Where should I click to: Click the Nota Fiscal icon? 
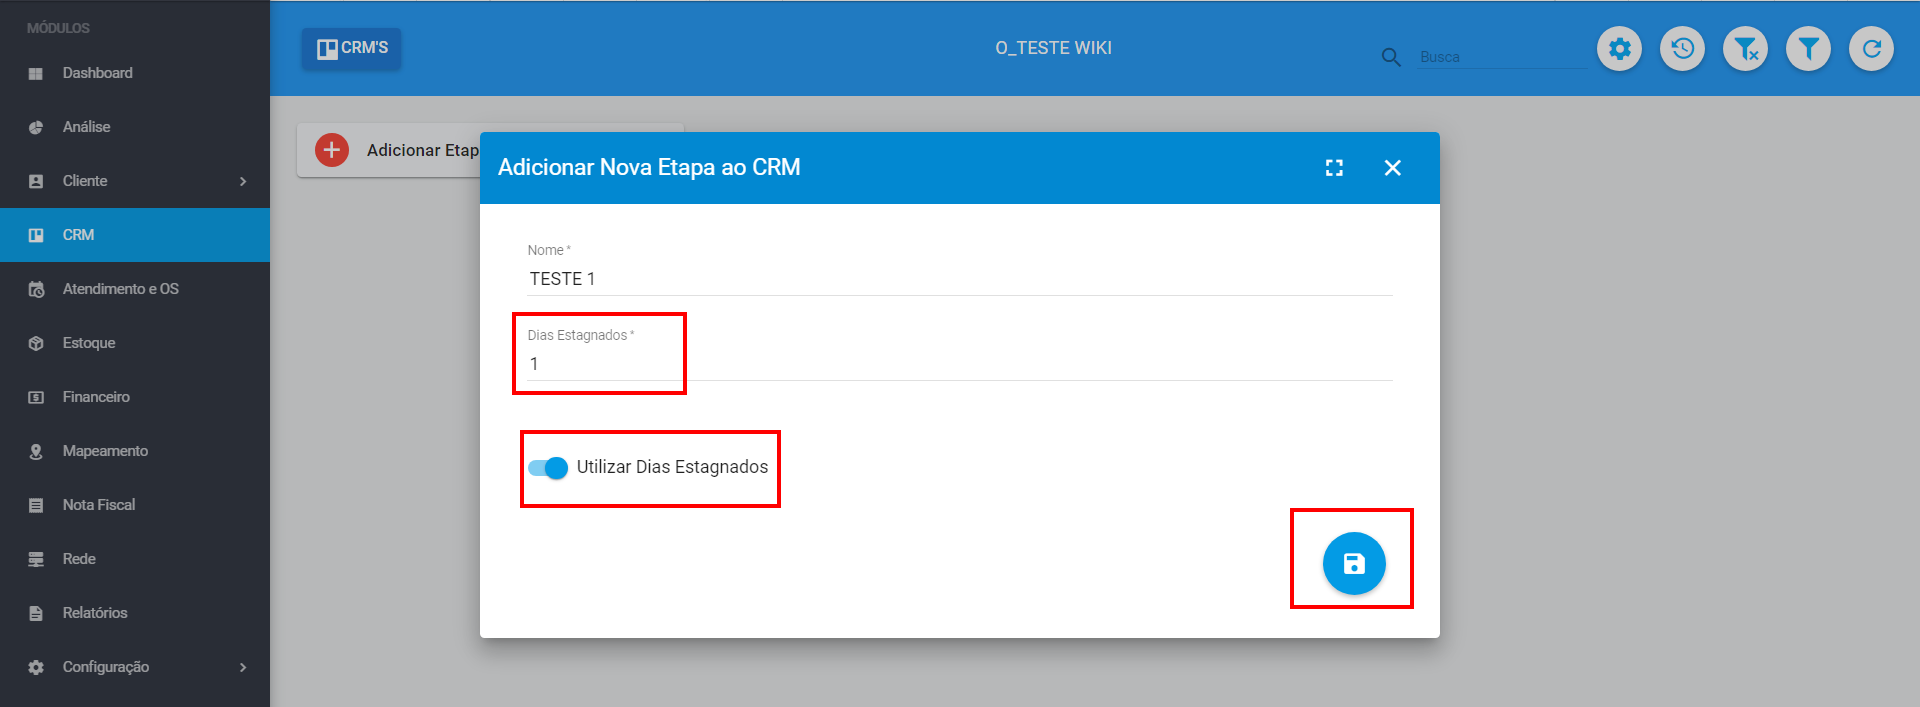click(36, 505)
